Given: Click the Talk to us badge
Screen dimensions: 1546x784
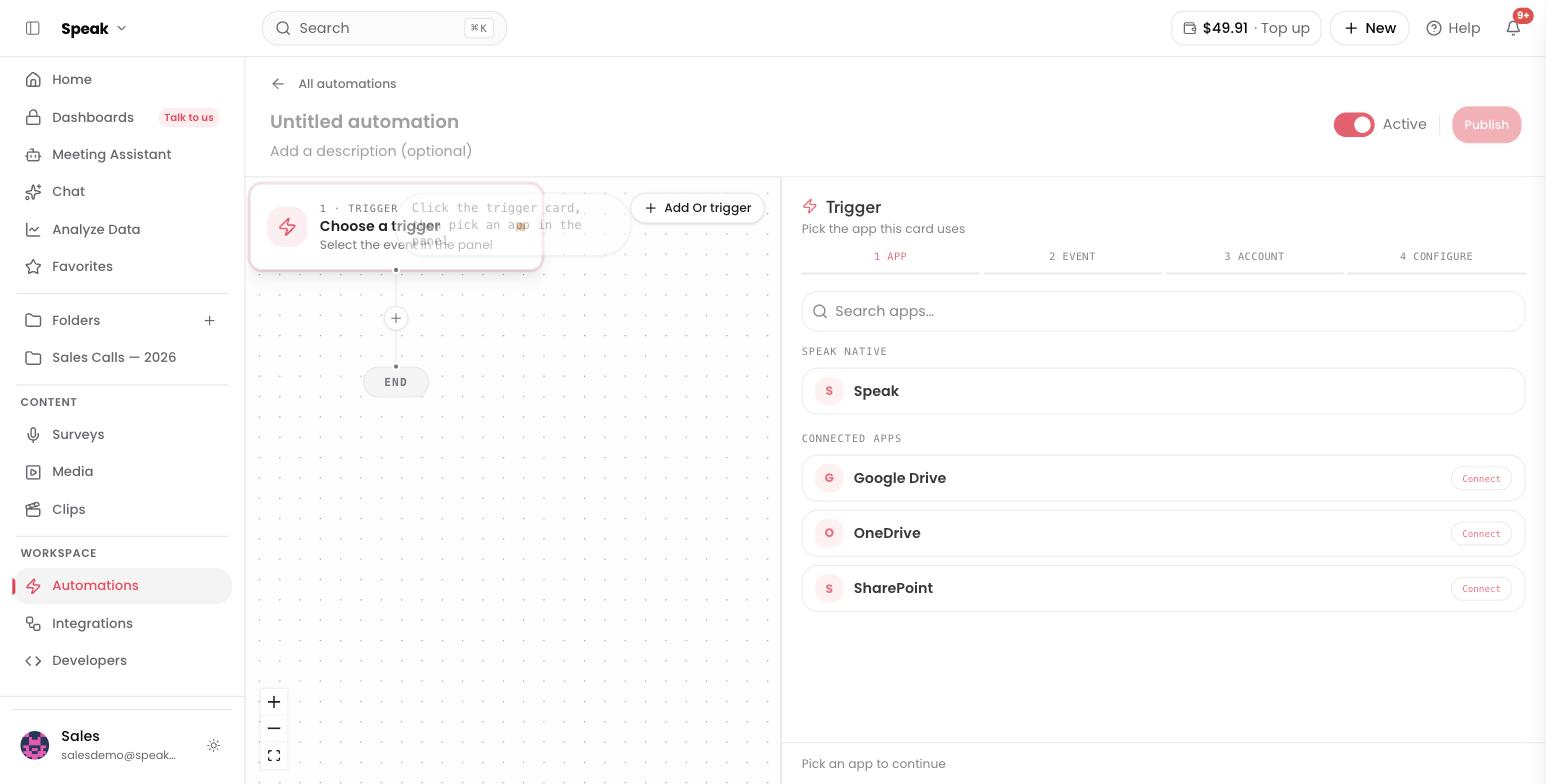Looking at the screenshot, I should [188, 117].
